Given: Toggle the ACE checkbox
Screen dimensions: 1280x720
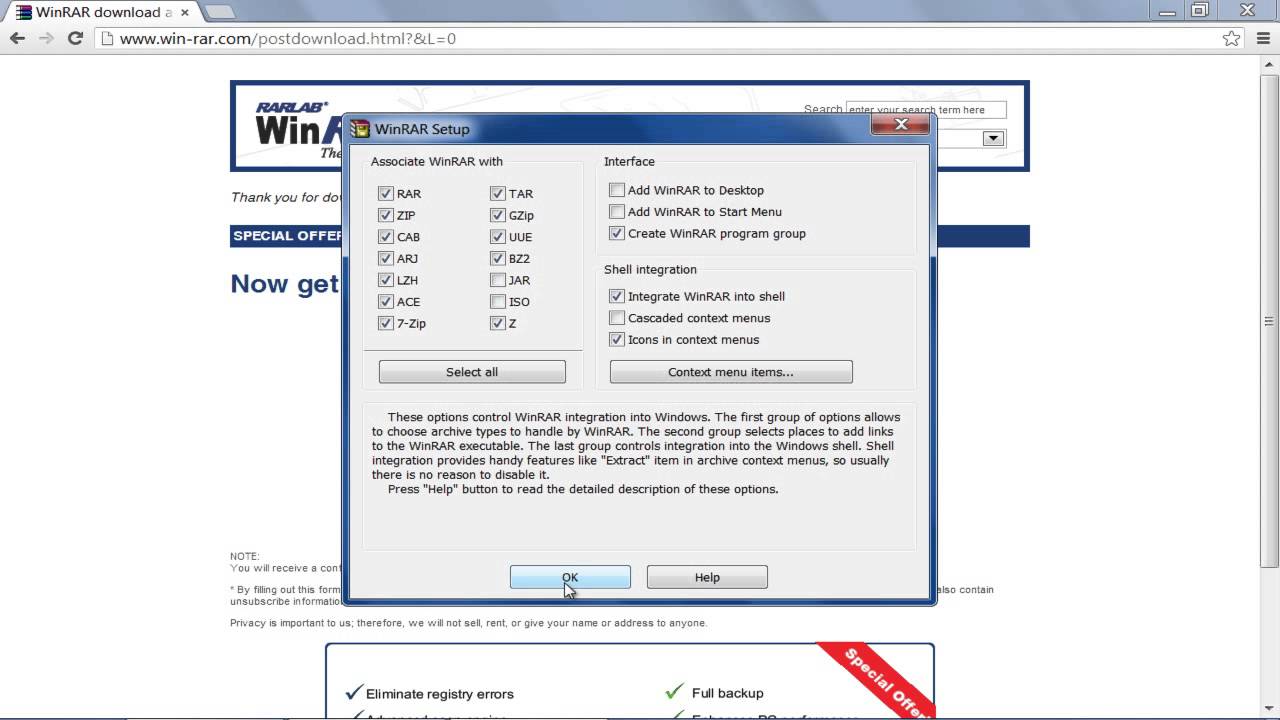Looking at the screenshot, I should click(386, 301).
